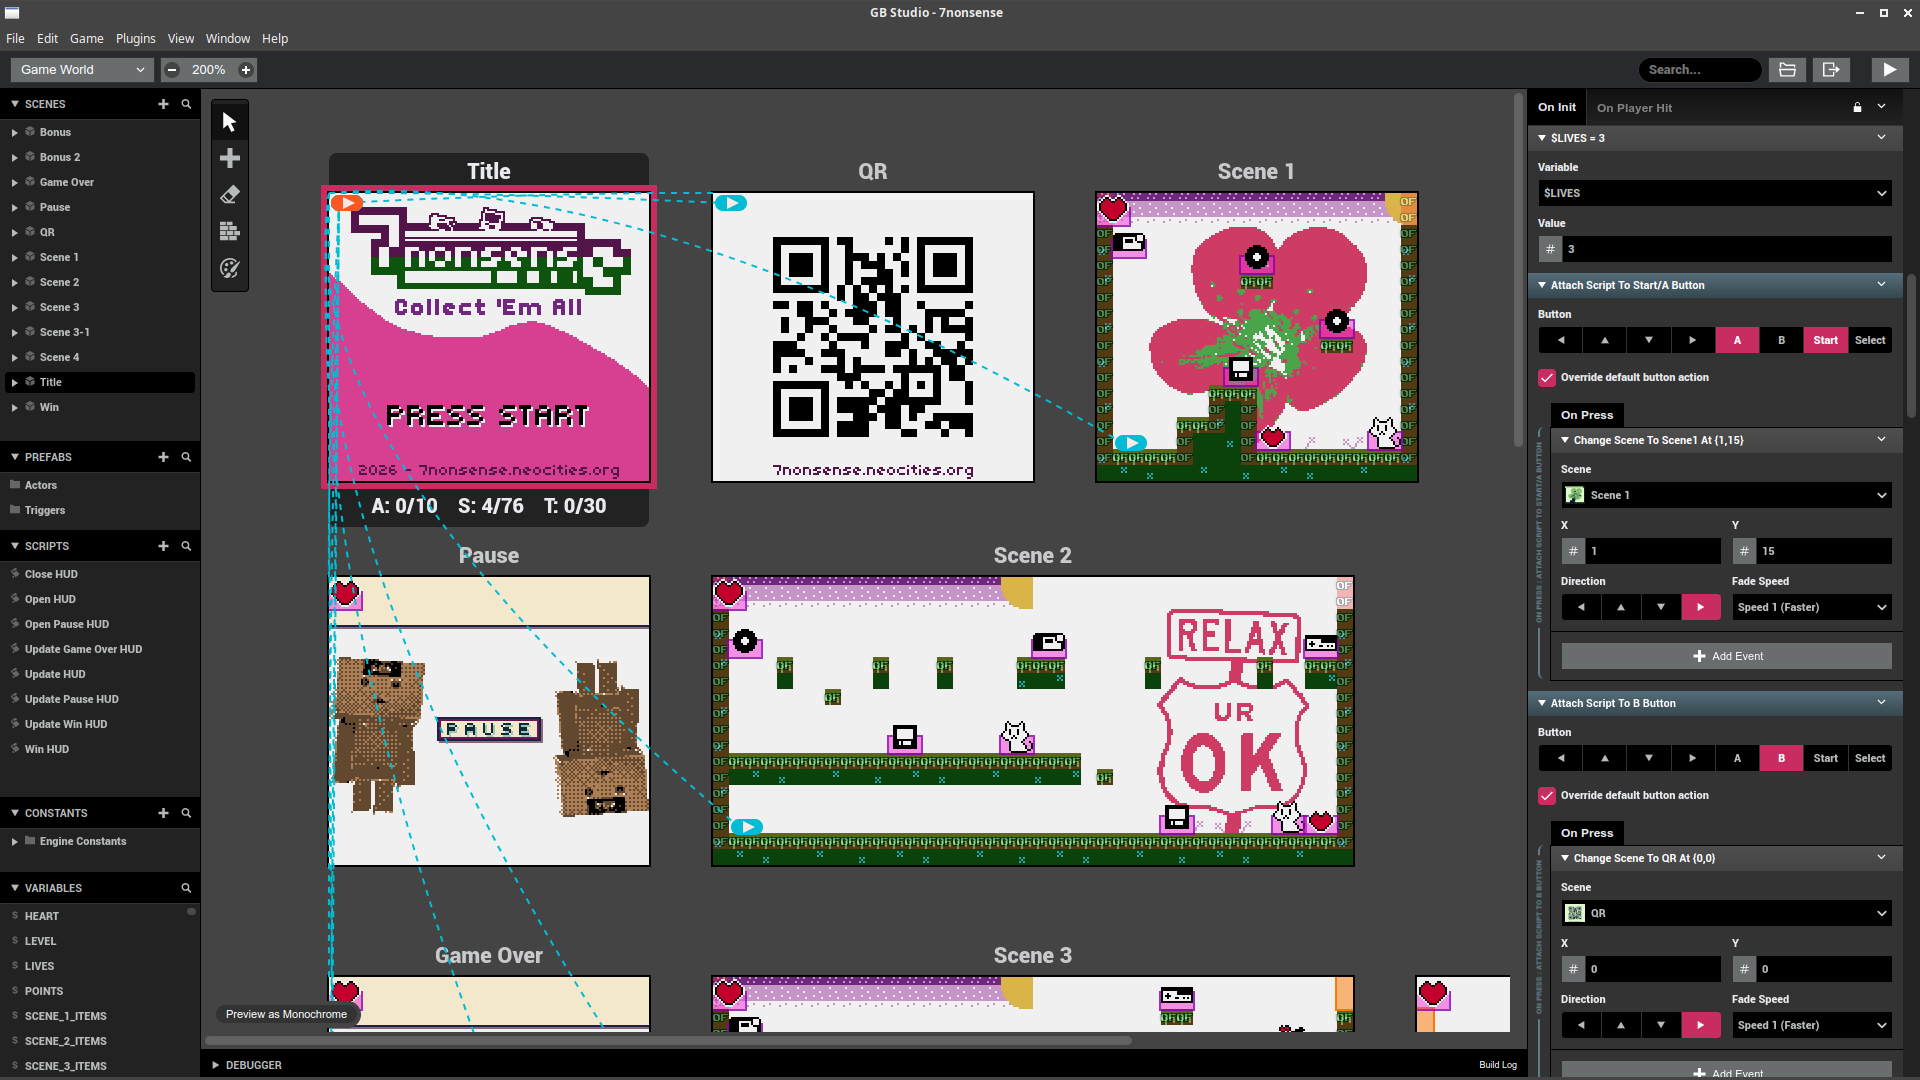The height and width of the screenshot is (1080, 1920).
Task: Select the pointer Selection tool
Action: click(229, 120)
